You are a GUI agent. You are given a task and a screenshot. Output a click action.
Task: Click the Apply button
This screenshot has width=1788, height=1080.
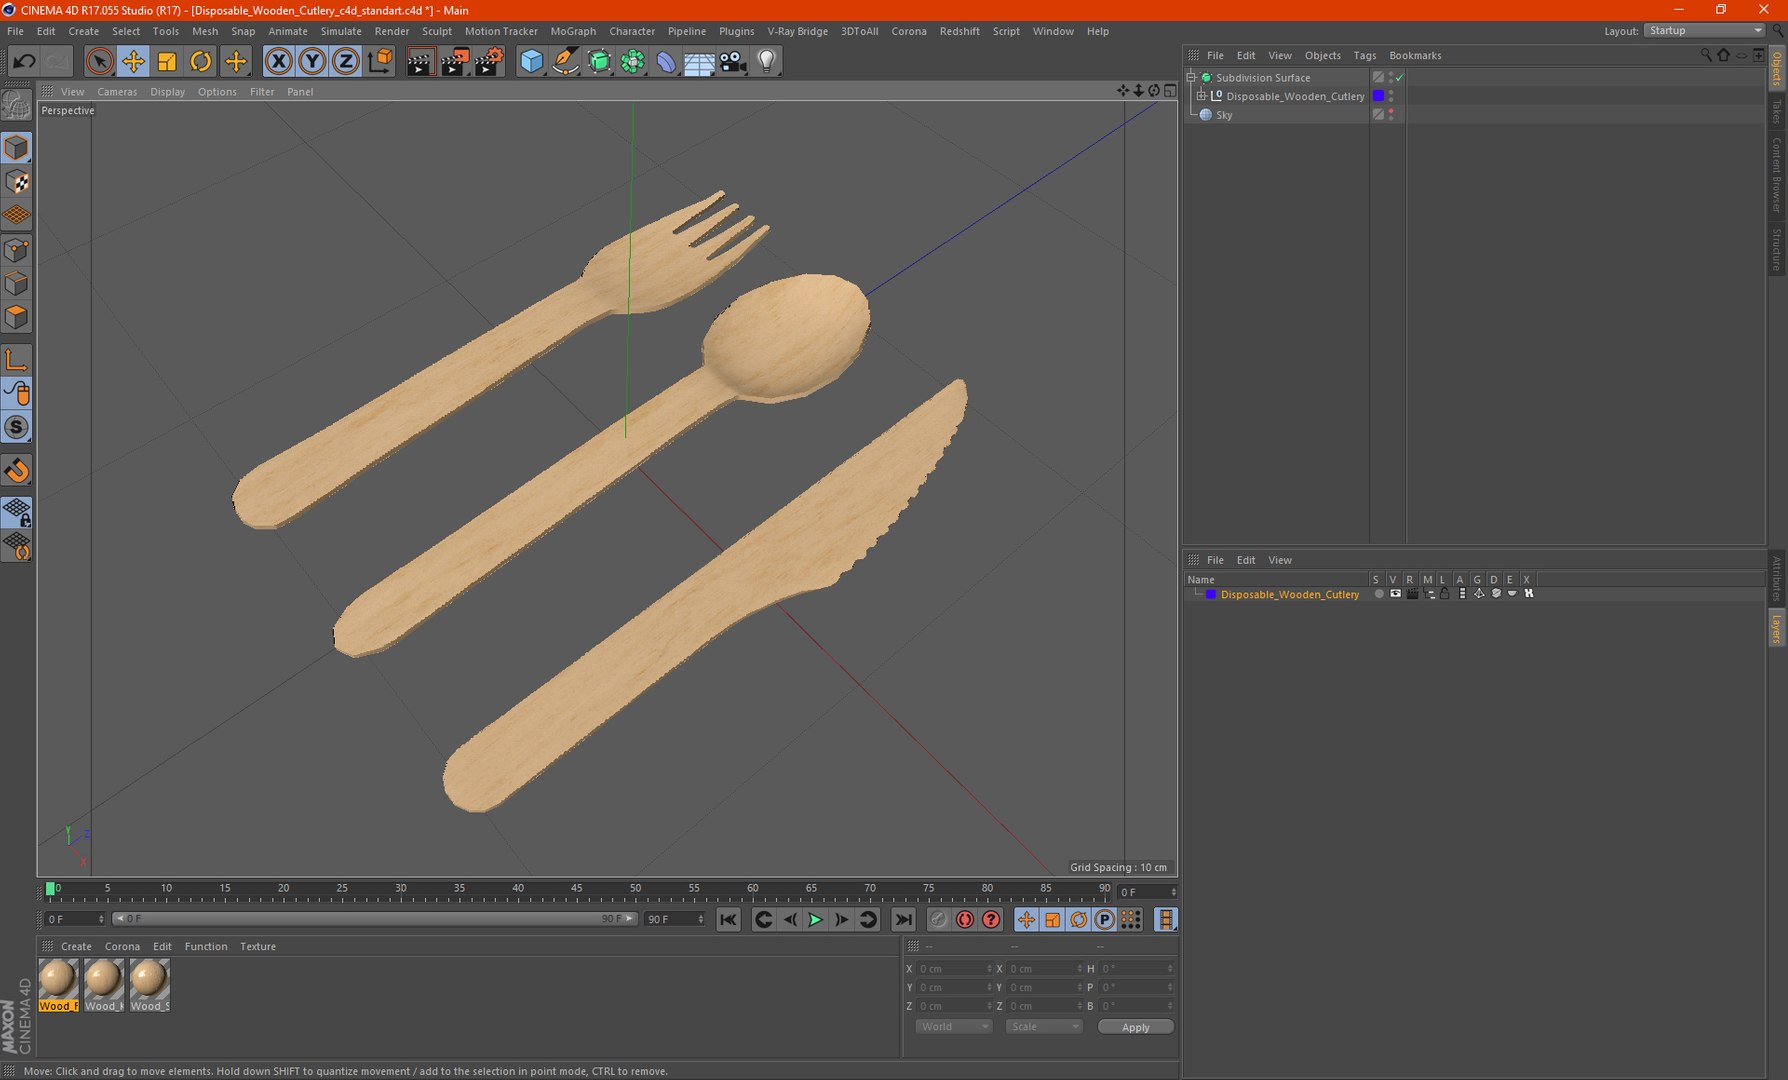tap(1135, 1027)
